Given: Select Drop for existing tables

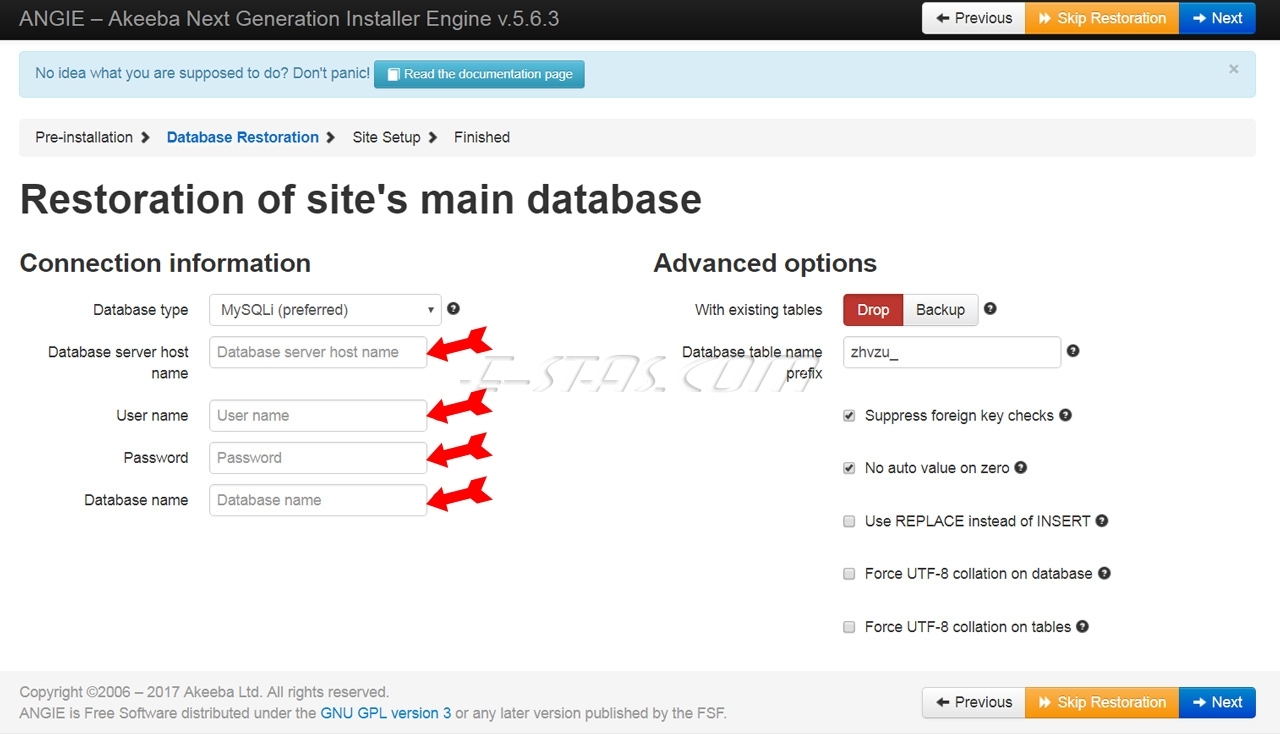Looking at the screenshot, I should point(873,310).
